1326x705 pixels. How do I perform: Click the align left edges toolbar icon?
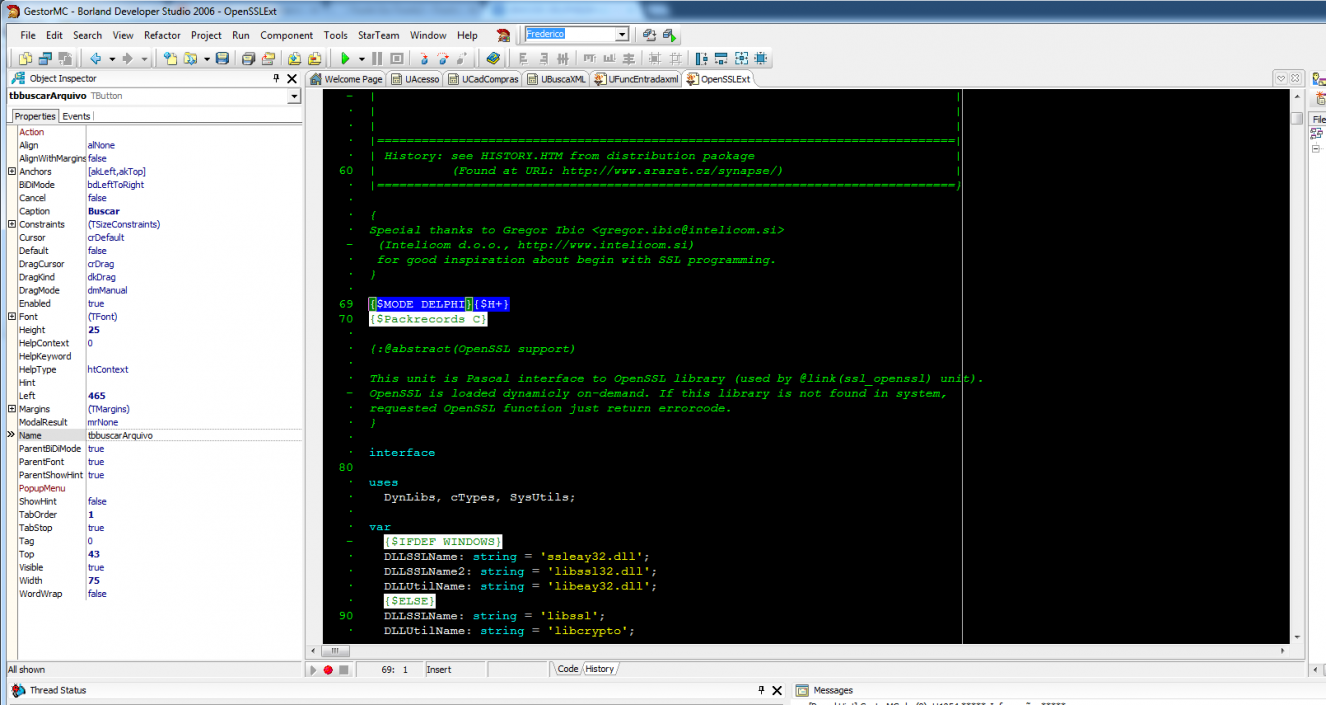[523, 59]
